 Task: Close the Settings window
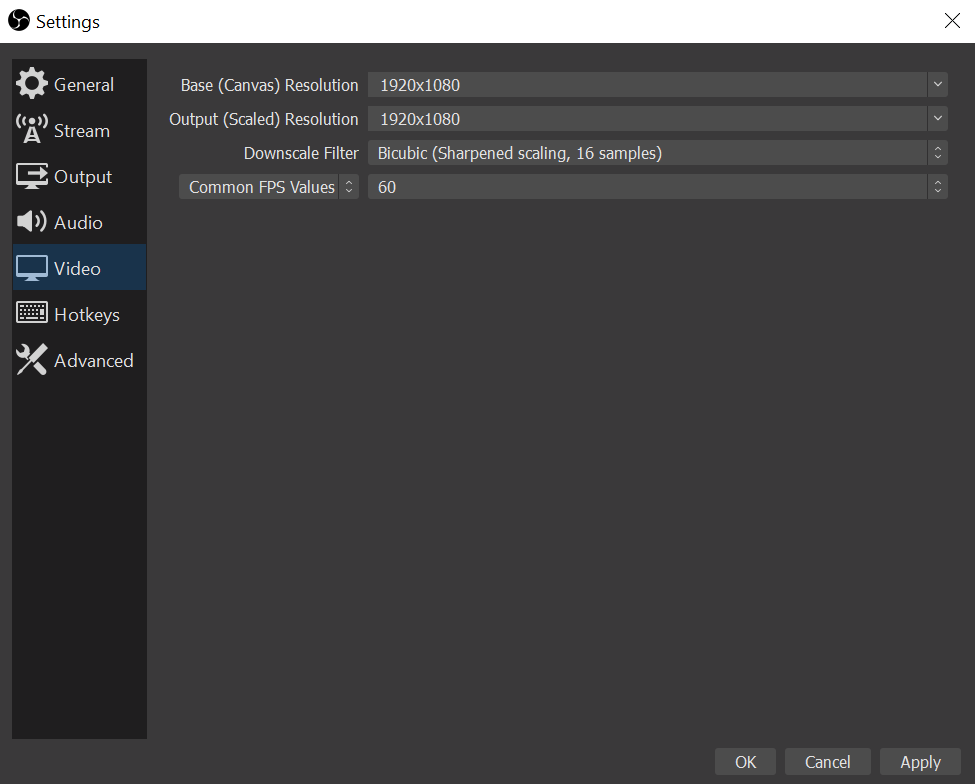pos(952,21)
